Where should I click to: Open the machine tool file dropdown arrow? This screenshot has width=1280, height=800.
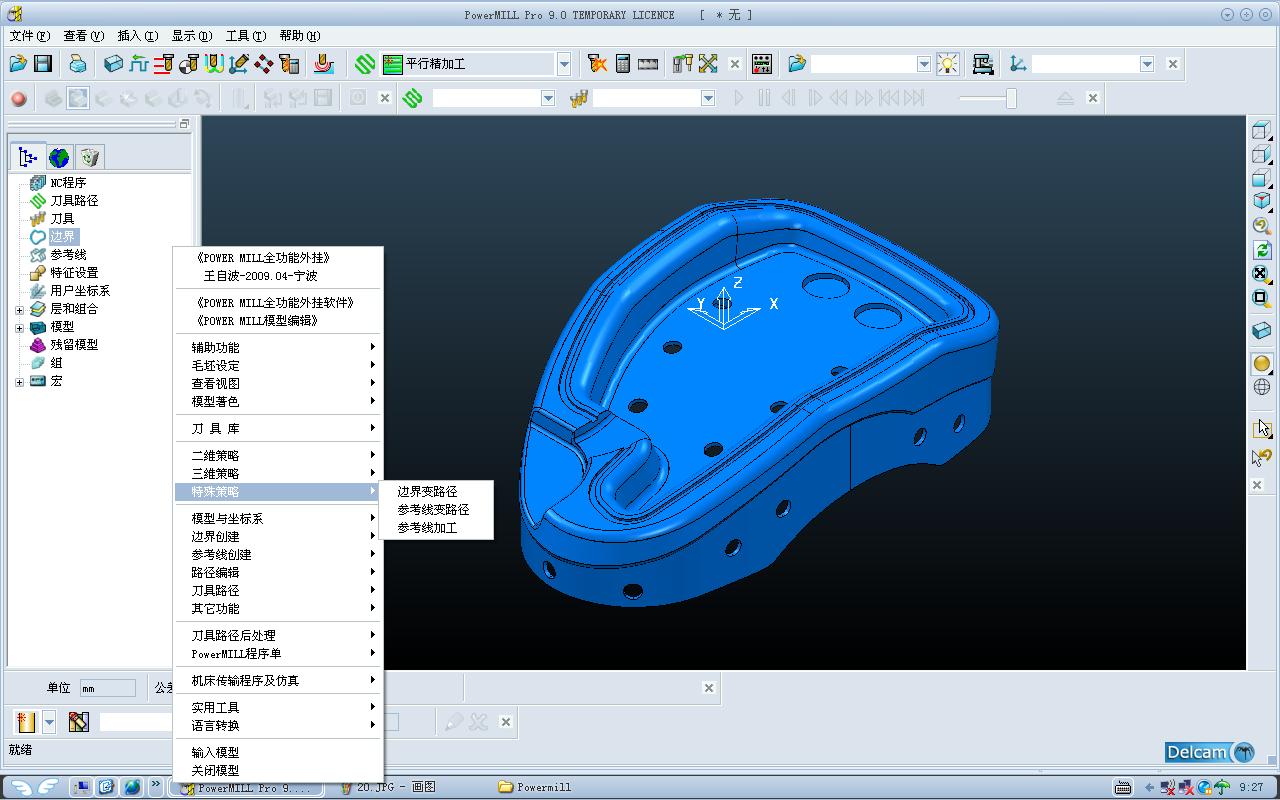(924, 64)
